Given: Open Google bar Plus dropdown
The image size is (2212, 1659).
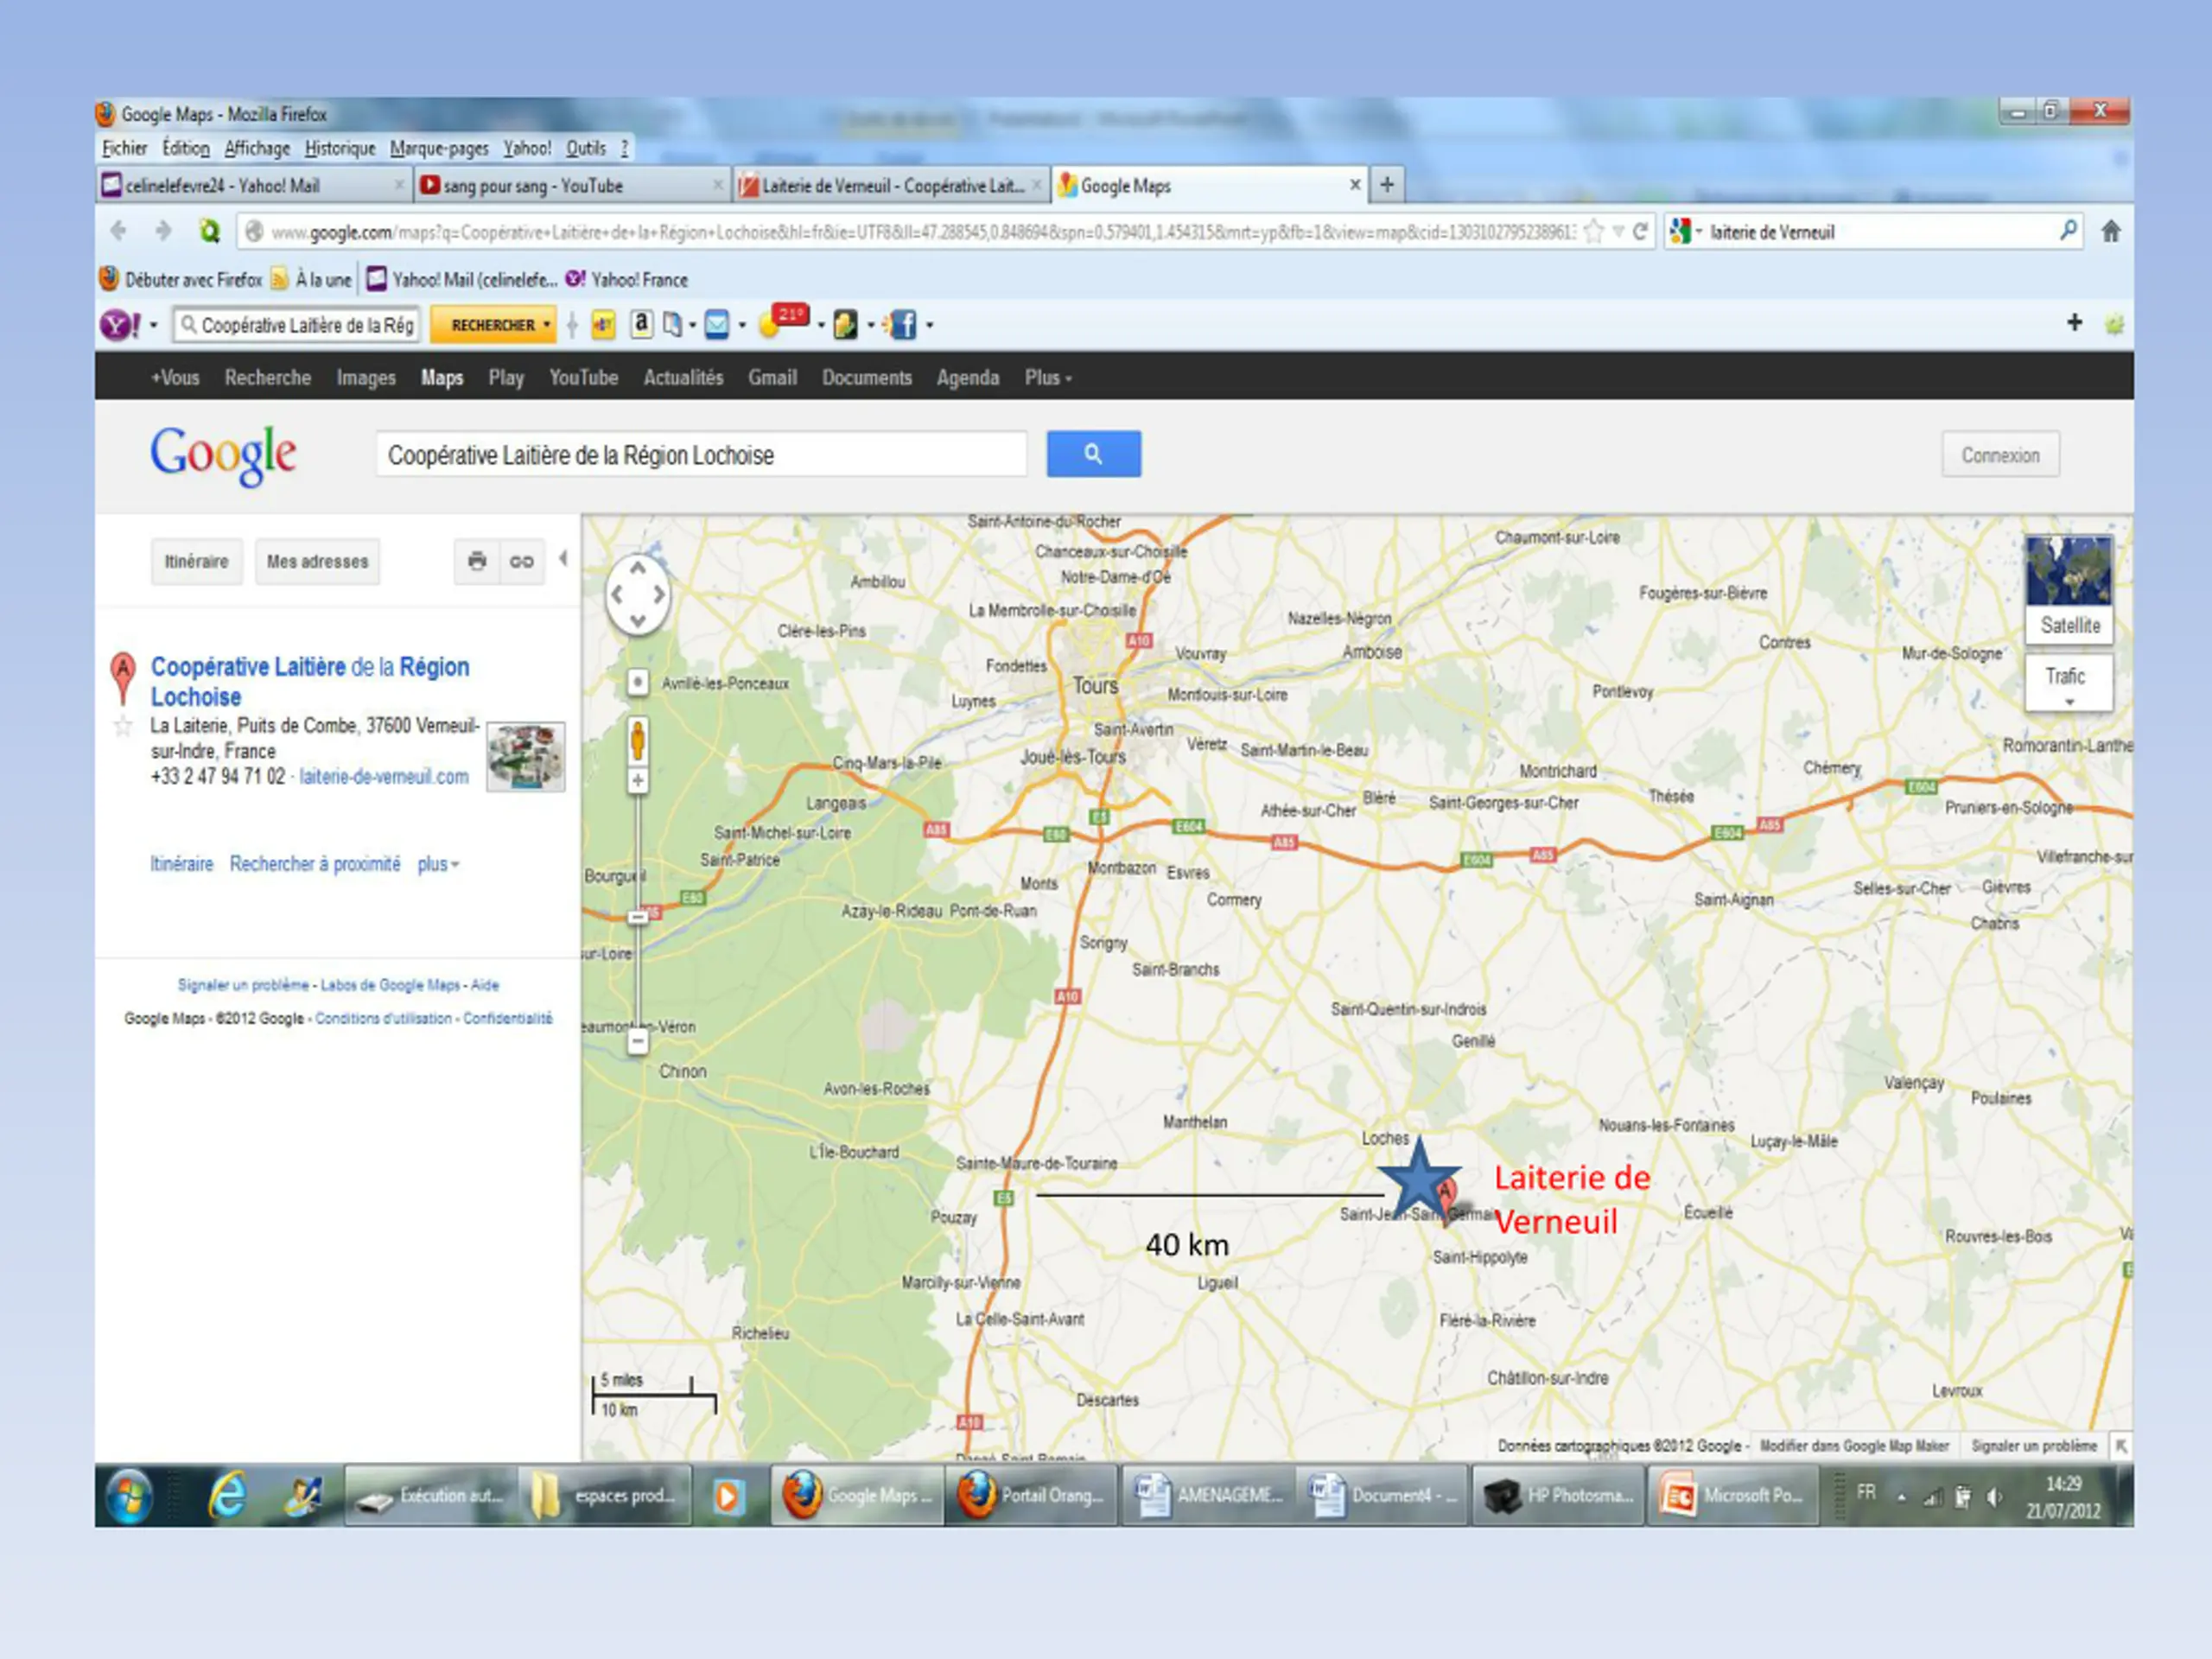Looking at the screenshot, I should 1047,377.
